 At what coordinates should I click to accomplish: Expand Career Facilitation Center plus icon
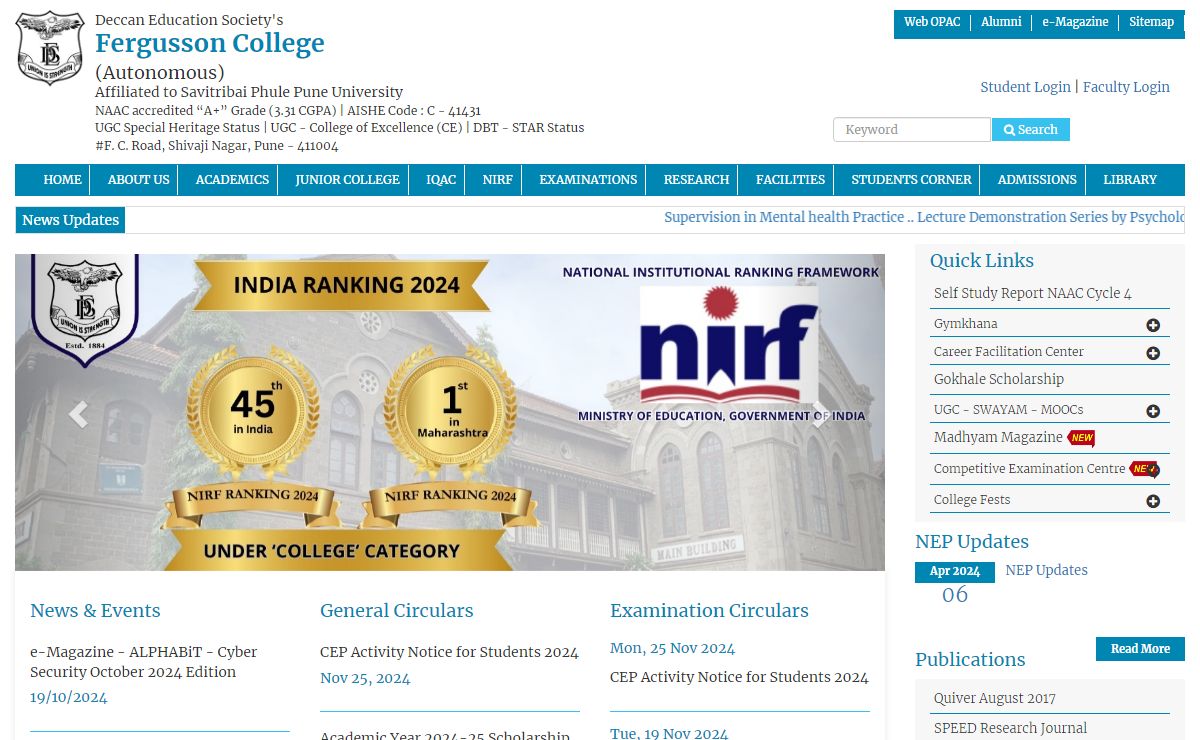[x=1153, y=353]
